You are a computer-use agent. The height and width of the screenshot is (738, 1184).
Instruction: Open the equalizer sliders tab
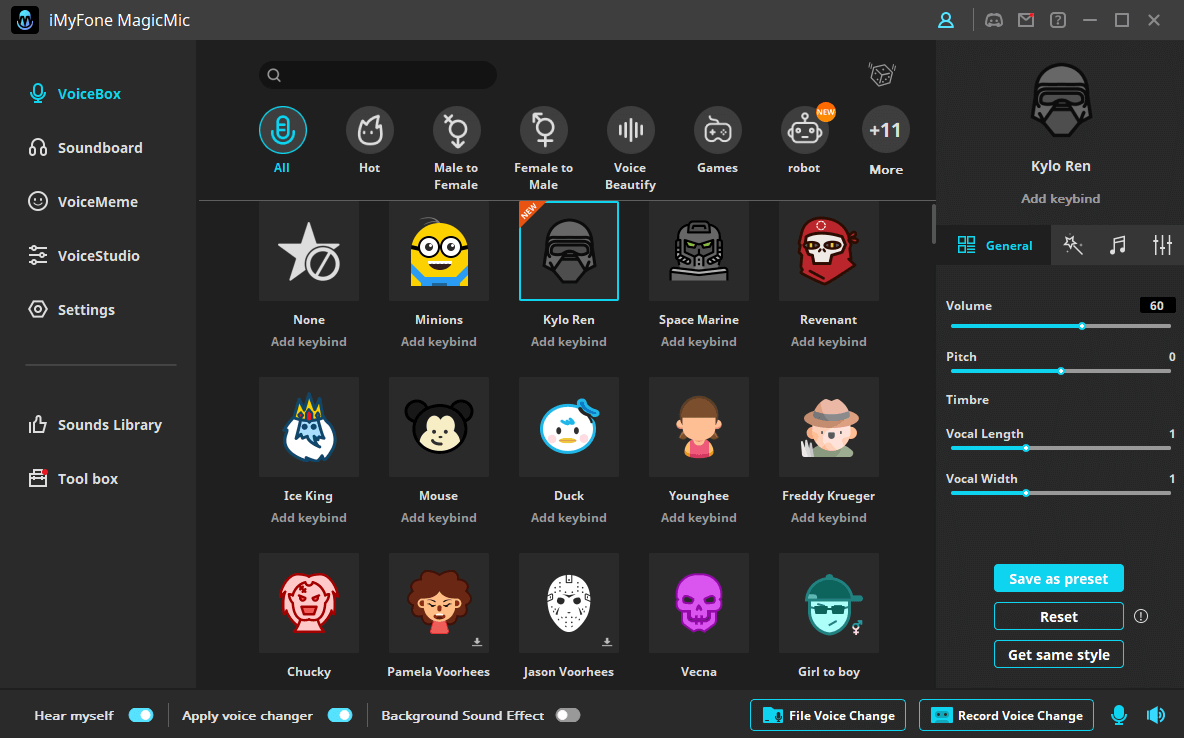1162,245
